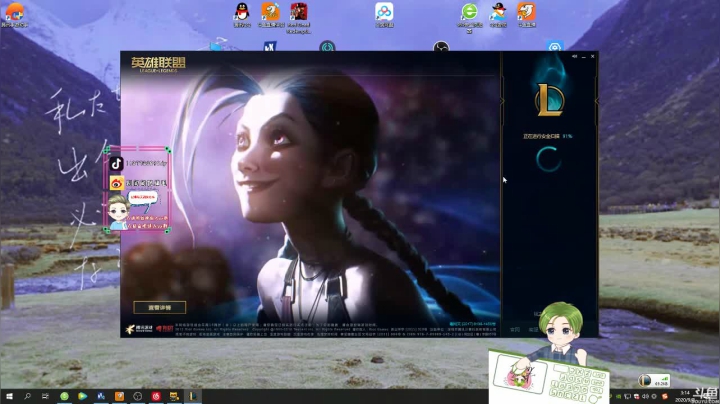This screenshot has height=404, width=720.
Task: Open volume control in system tray
Action: pos(645,396)
